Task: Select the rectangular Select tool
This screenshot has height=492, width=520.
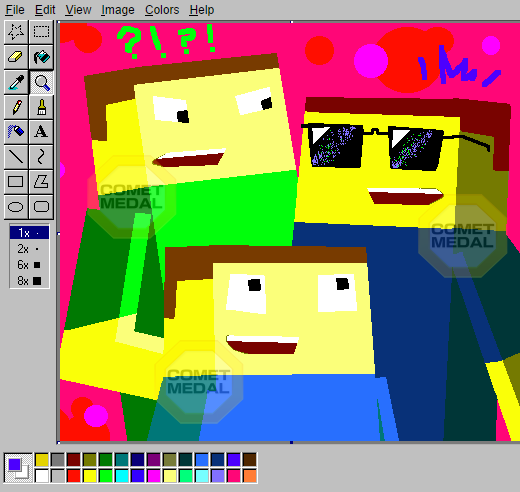Action: [x=41, y=32]
